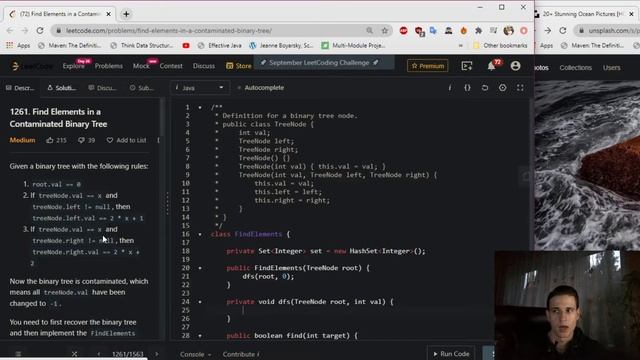640x360 pixels.
Task: Go to the next problem arrow
Action: pos(157,354)
